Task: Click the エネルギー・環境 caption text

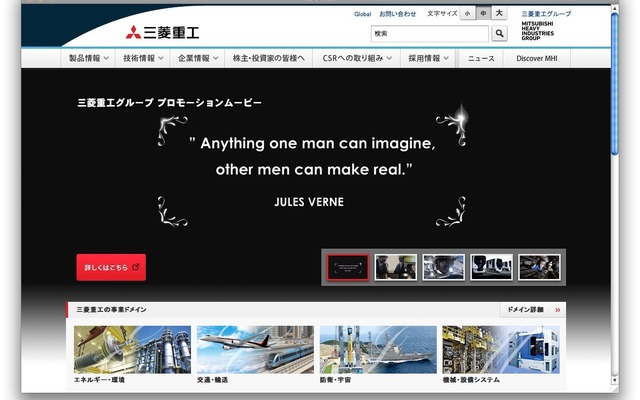Action: [99, 380]
